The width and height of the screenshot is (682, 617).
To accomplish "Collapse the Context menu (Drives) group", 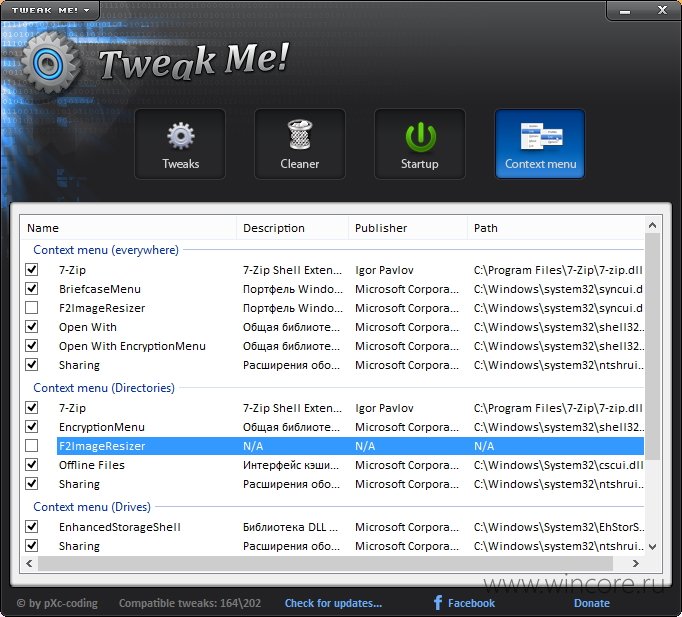I will coord(92,507).
